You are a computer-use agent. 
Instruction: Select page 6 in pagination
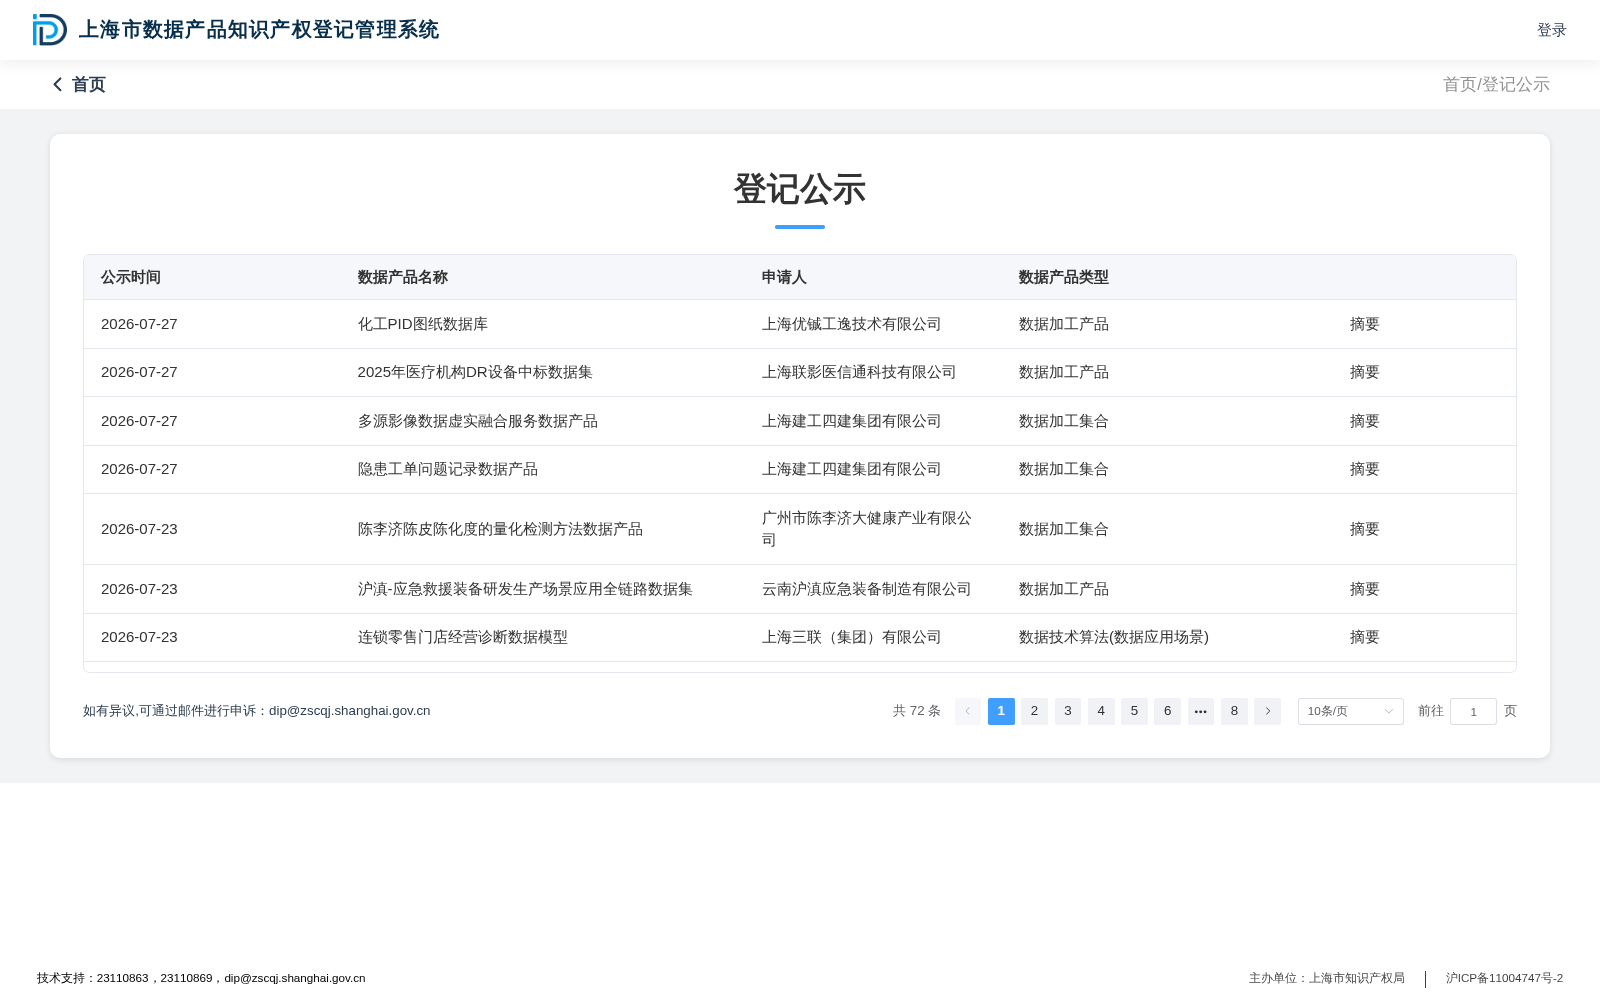point(1167,711)
